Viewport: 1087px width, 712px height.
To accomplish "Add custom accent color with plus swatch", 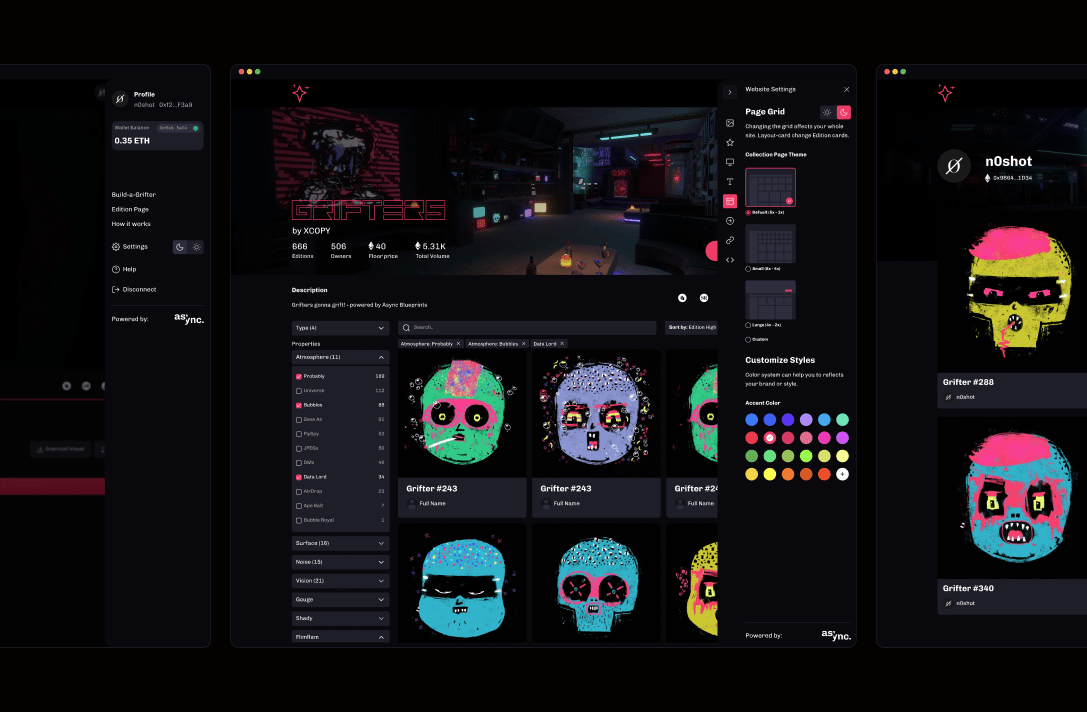I will click(842, 474).
